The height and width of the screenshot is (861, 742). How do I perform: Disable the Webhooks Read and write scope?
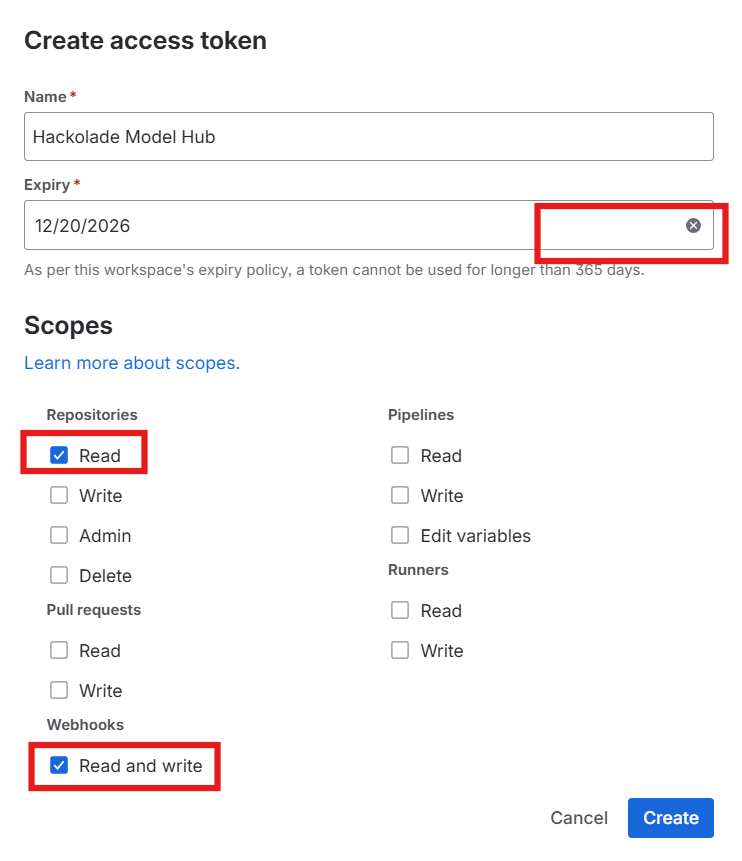pos(58,766)
